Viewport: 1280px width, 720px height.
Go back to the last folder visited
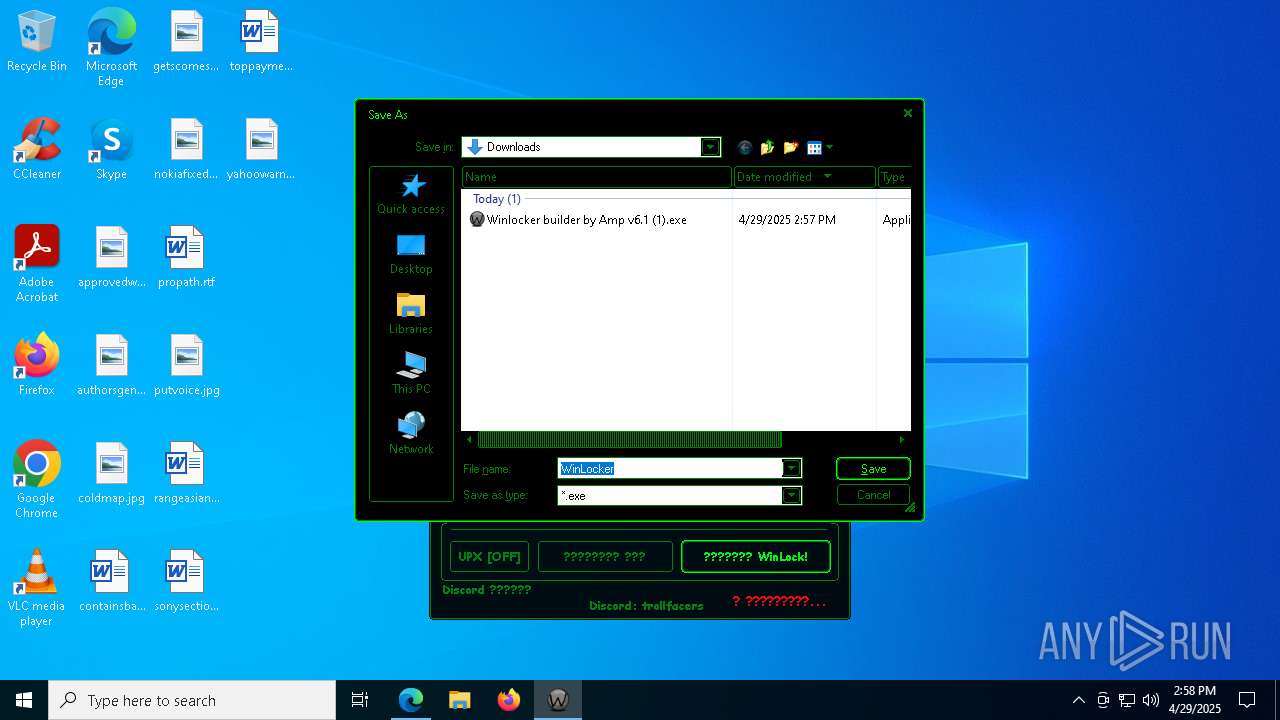(x=745, y=148)
